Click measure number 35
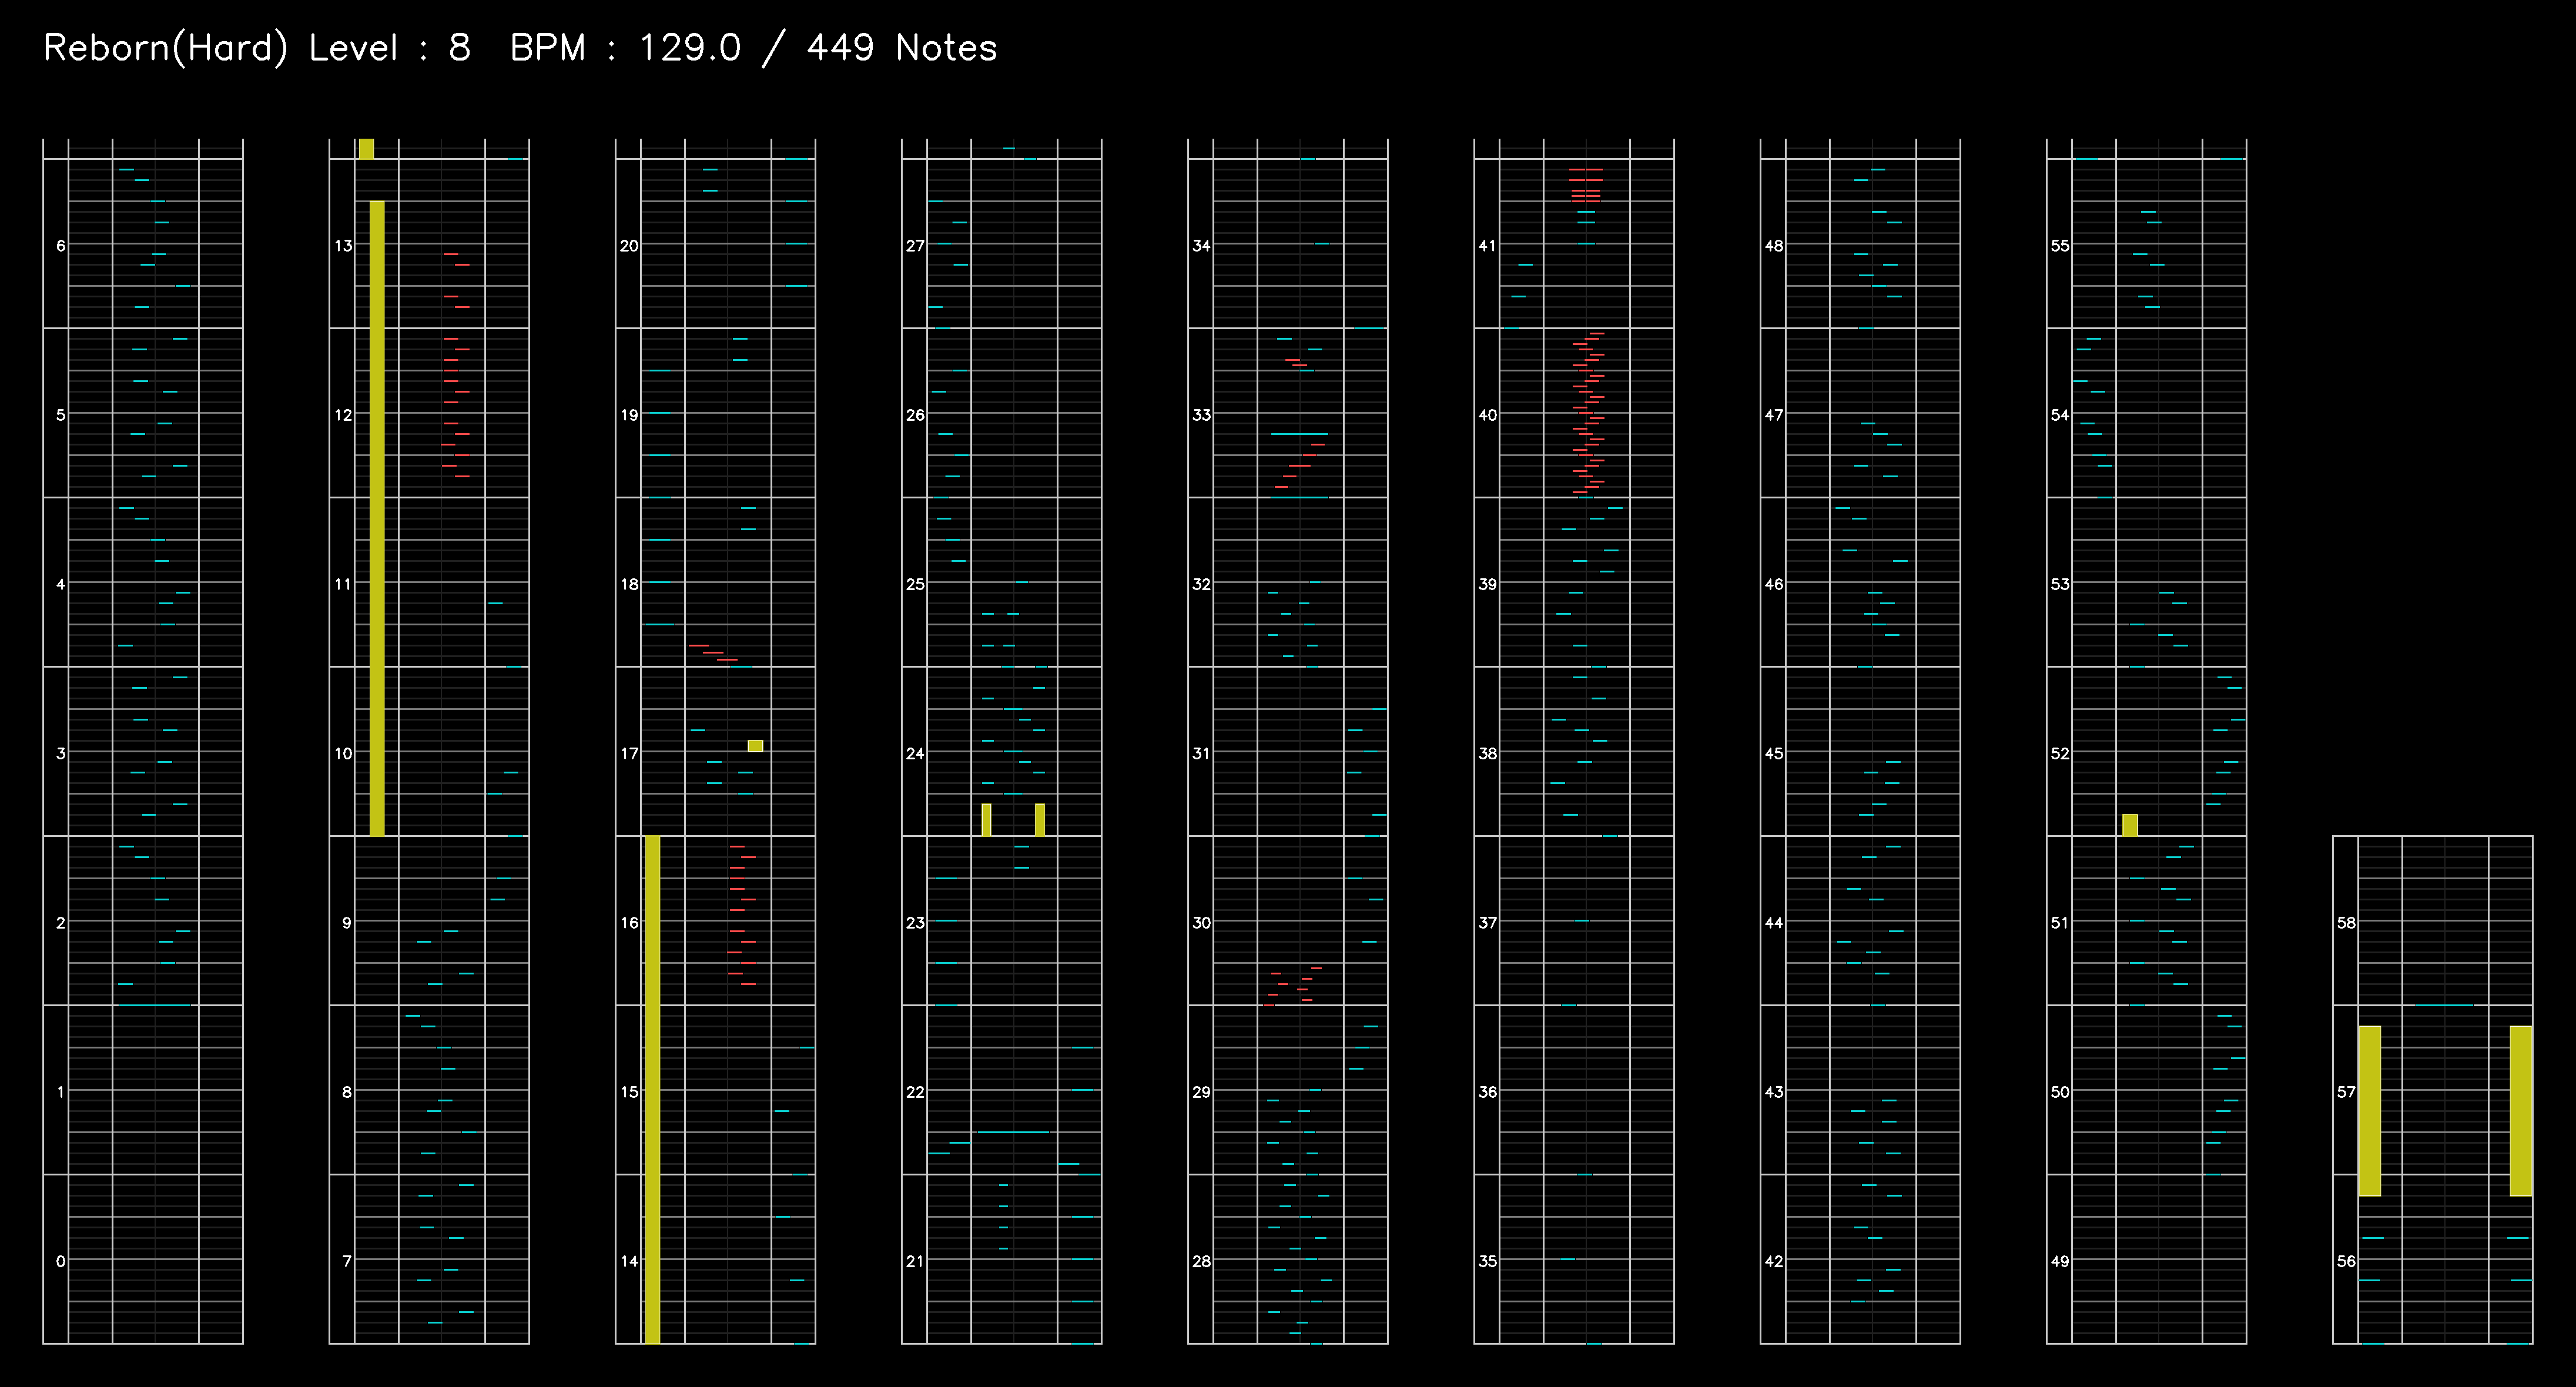The width and height of the screenshot is (2576, 1387). coord(1488,1261)
